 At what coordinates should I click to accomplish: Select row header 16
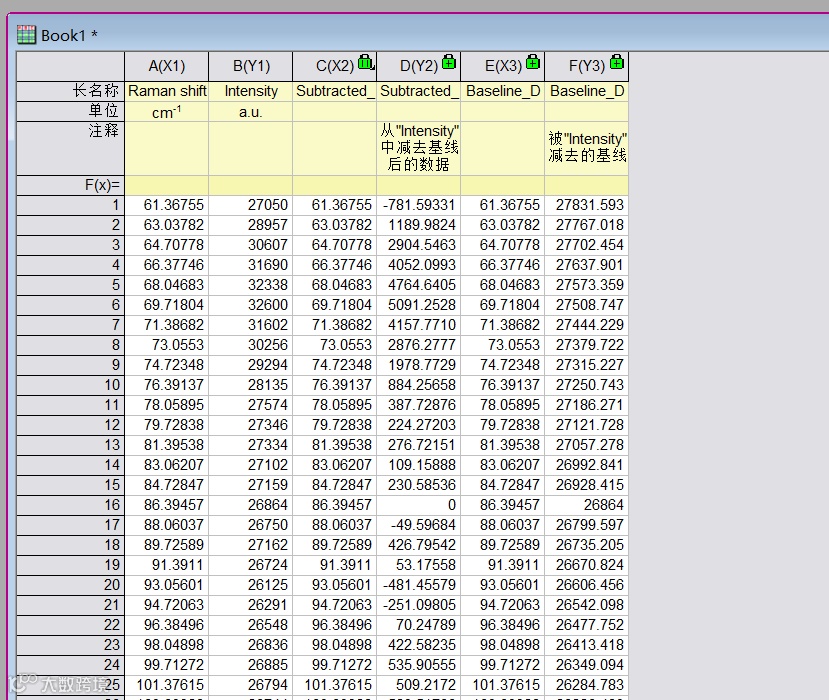point(70,505)
